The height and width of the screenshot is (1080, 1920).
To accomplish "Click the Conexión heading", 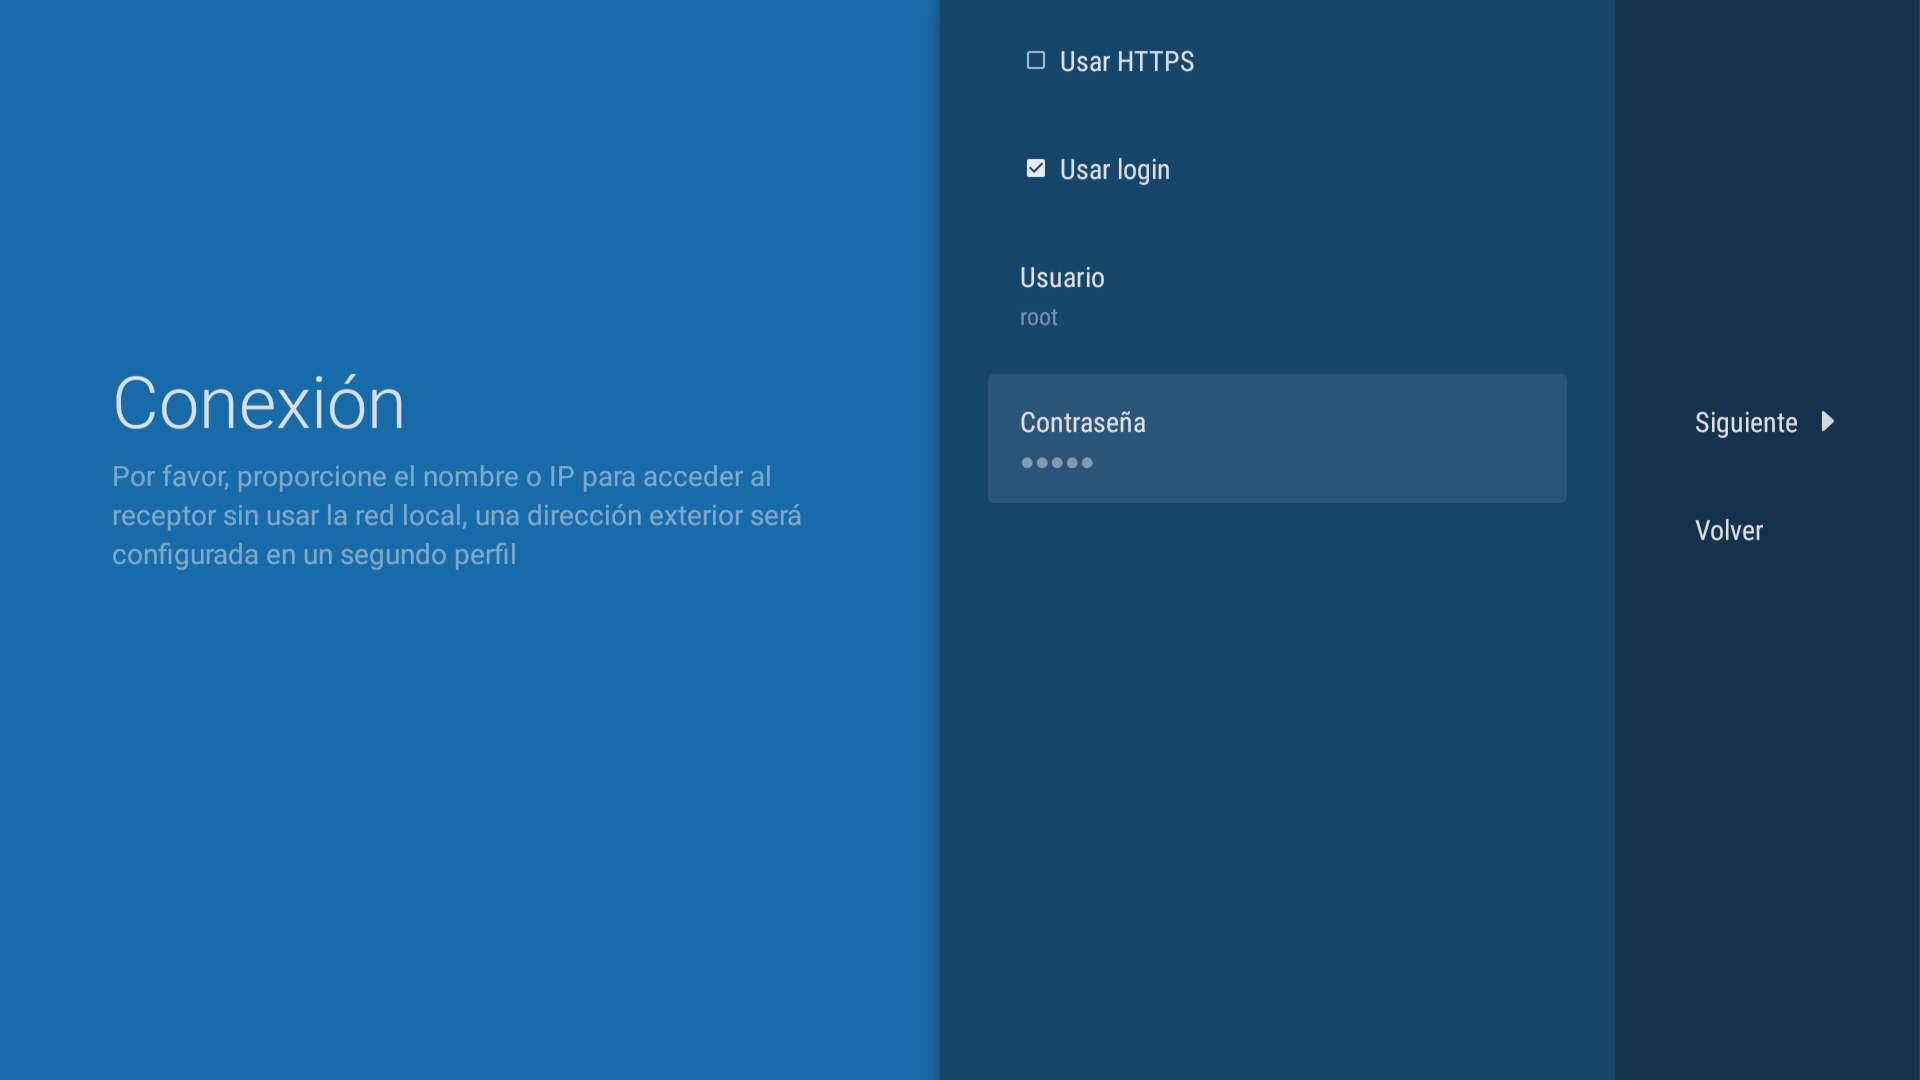I will tap(259, 404).
